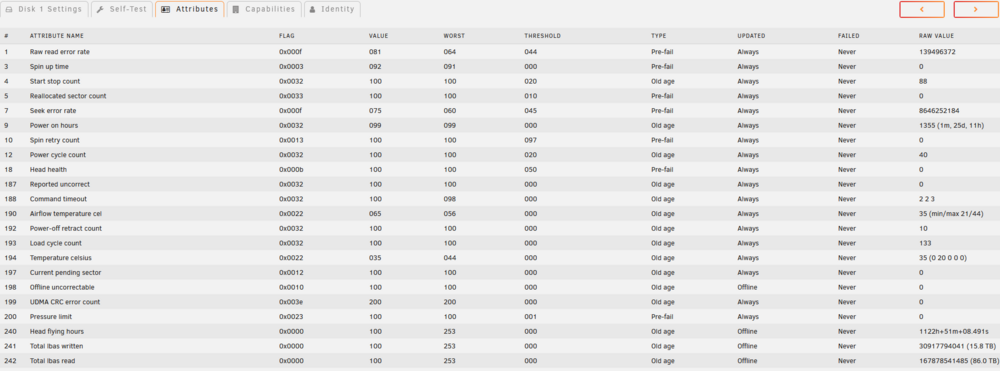Switch to the Capabilities tab
Image resolution: width=1000 pixels, height=371 pixels.
264,10
